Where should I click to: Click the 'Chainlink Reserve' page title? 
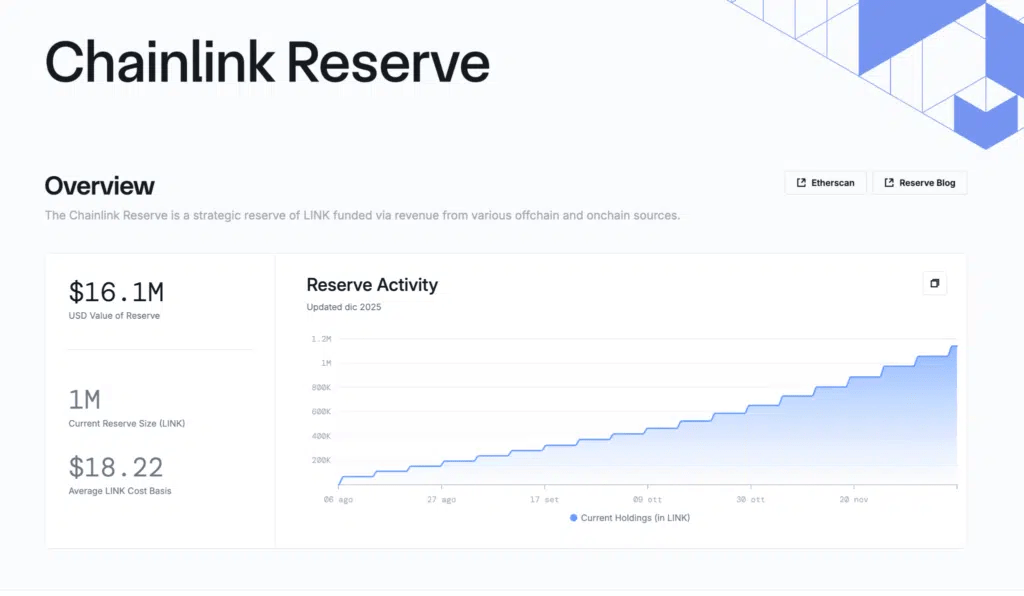tap(267, 63)
